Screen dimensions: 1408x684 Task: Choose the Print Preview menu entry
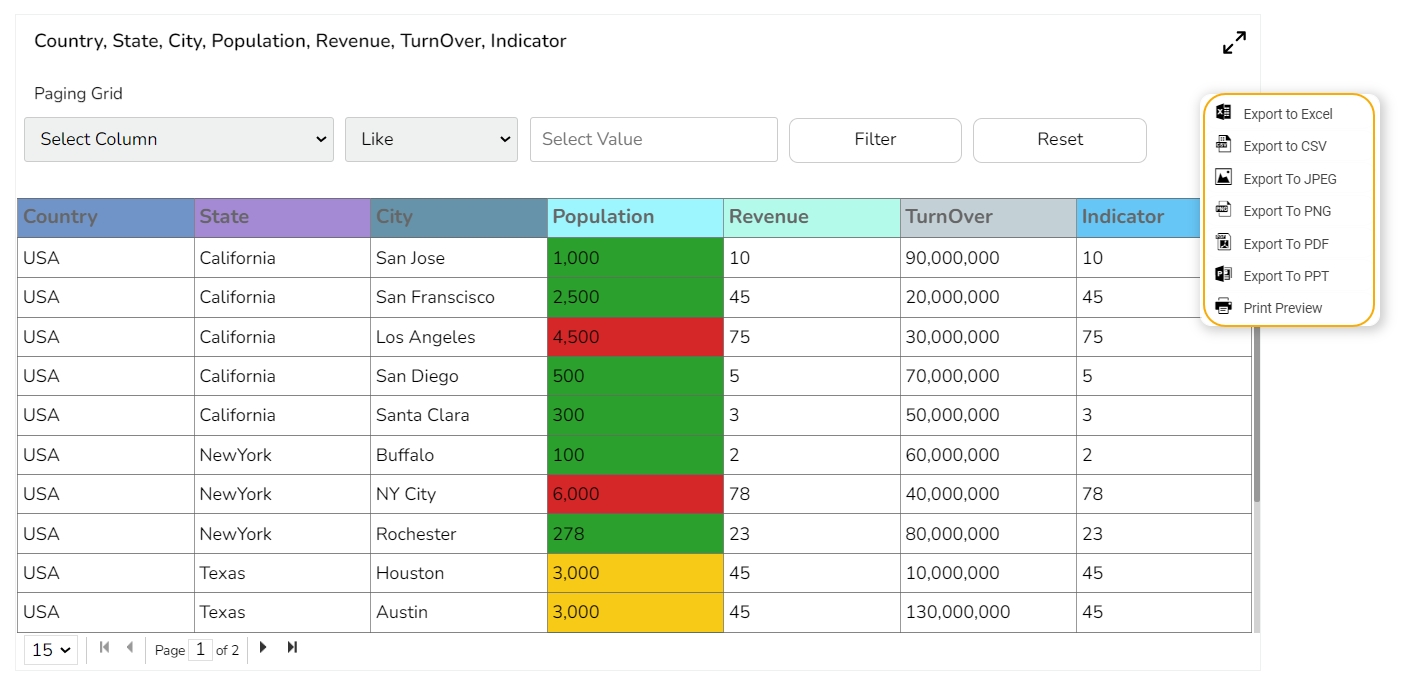[1282, 308]
